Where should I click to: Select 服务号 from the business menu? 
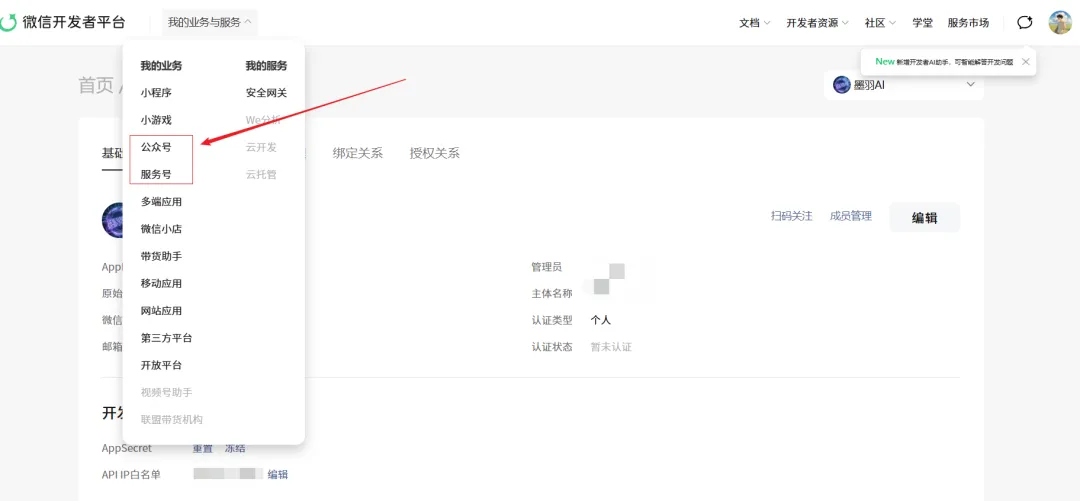pyautogui.click(x=156, y=175)
